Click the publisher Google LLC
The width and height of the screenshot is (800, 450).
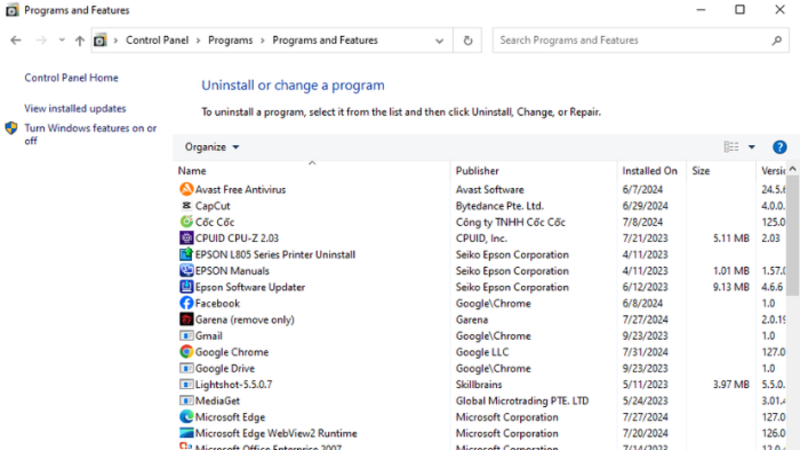click(482, 352)
